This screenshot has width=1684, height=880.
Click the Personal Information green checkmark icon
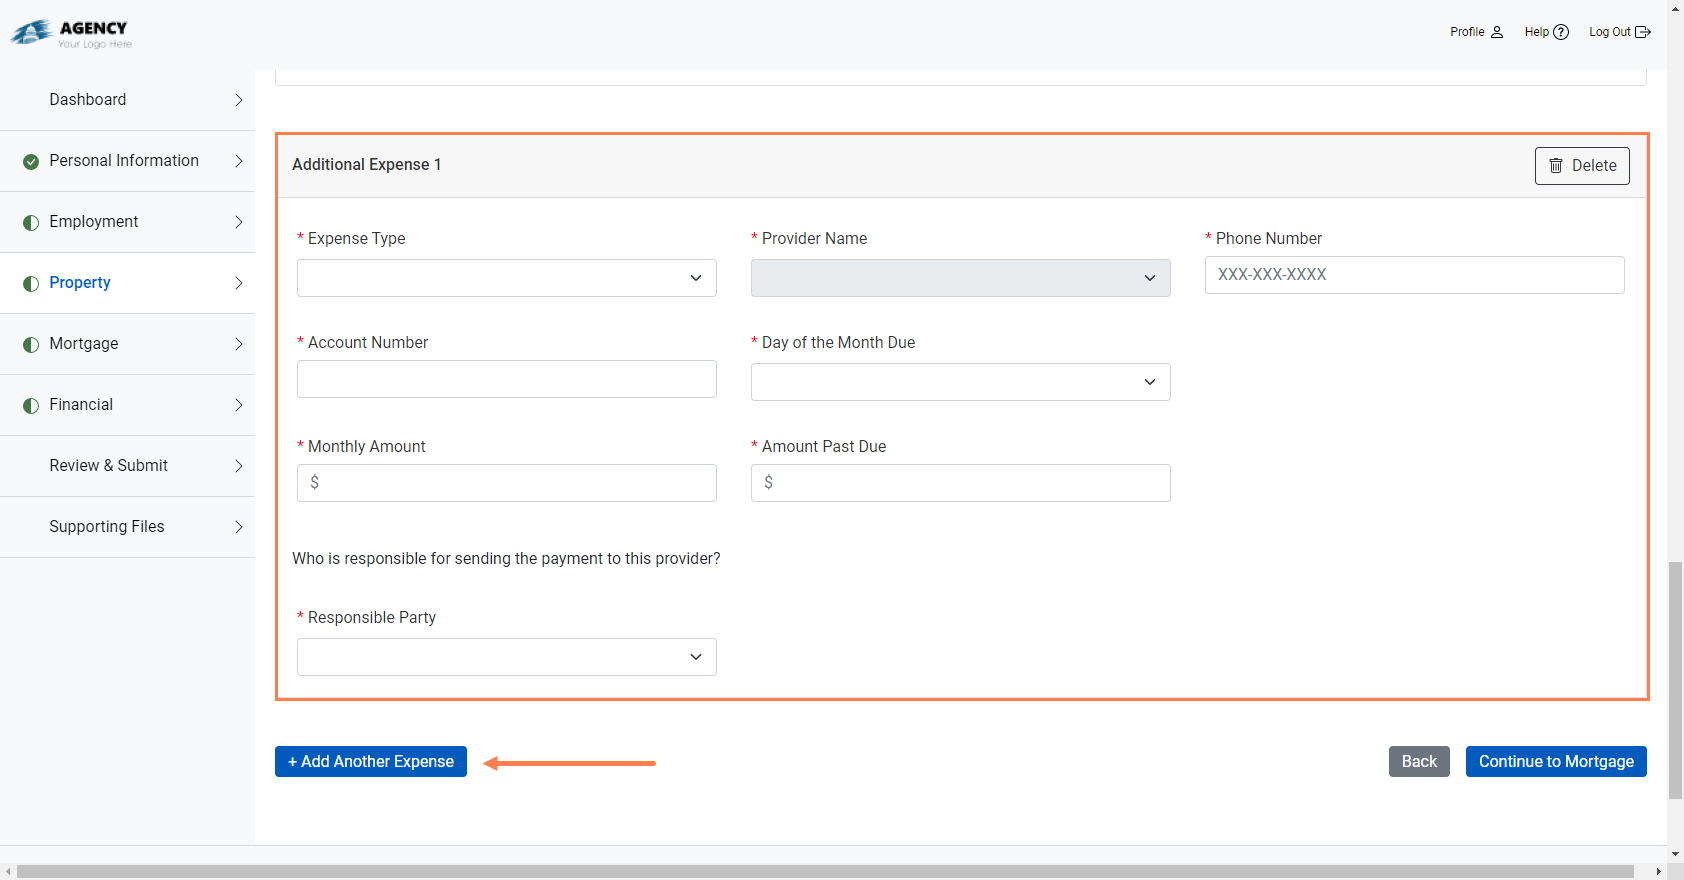(x=31, y=161)
